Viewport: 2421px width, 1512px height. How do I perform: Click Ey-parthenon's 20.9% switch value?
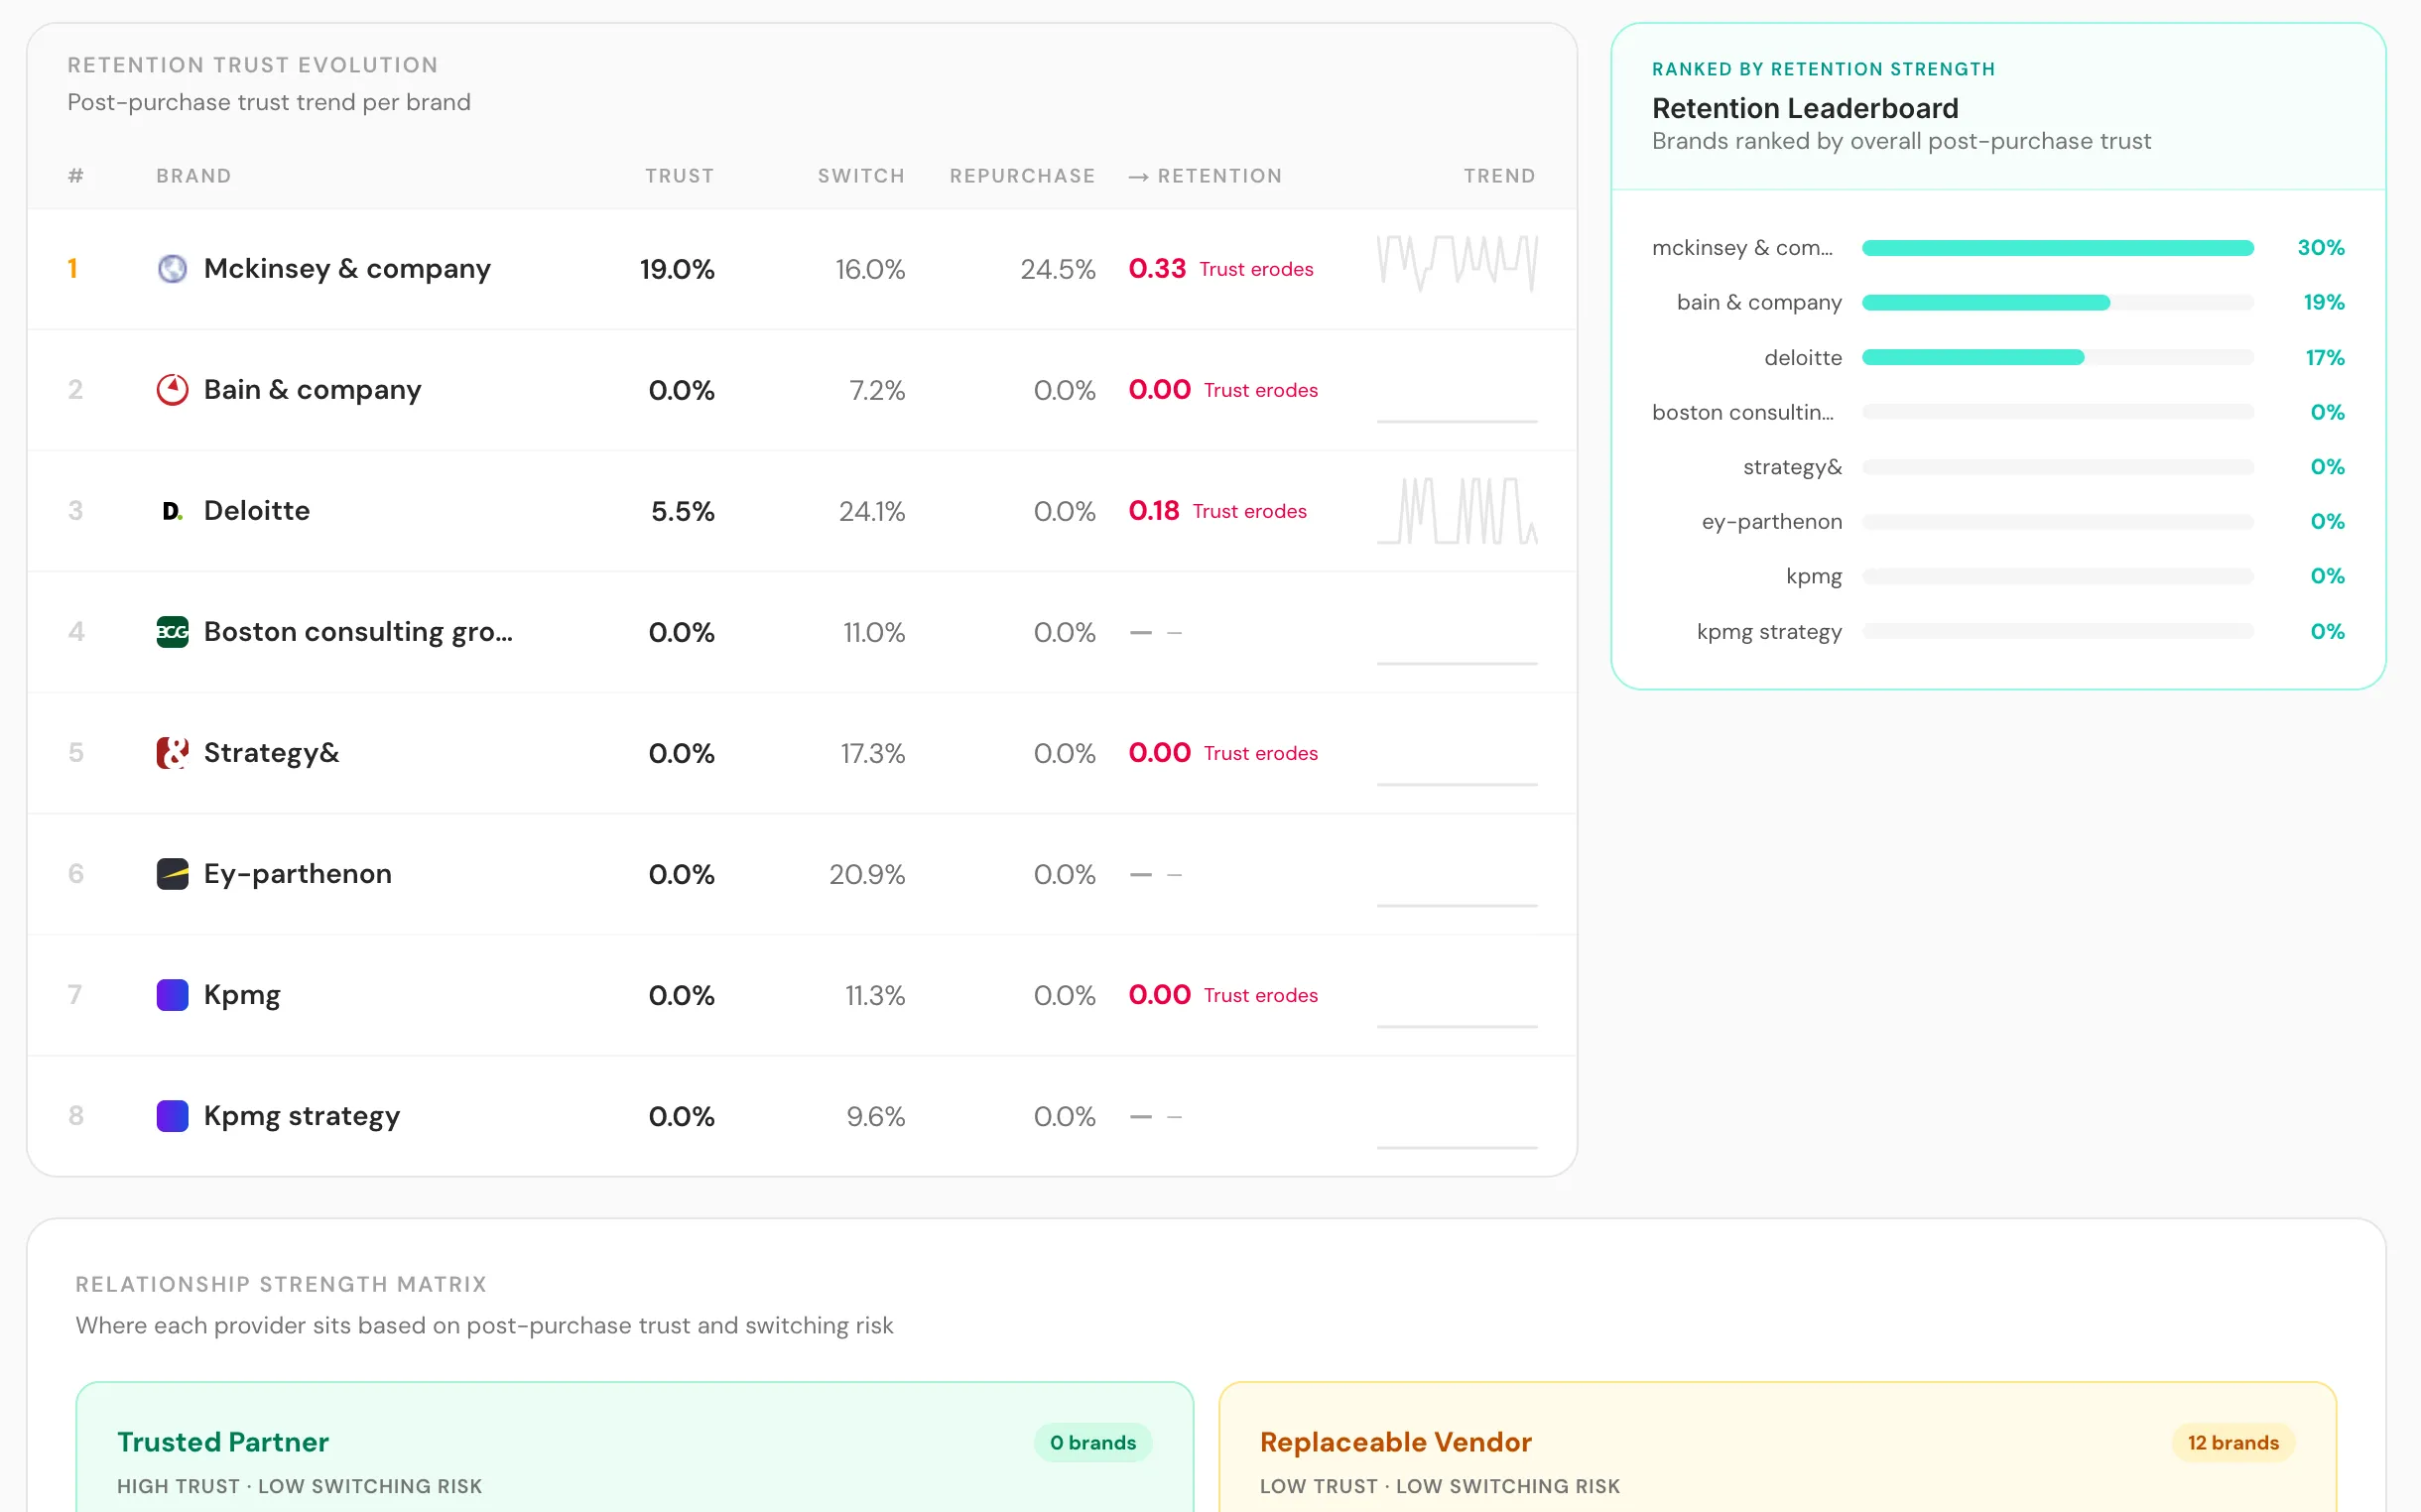pyautogui.click(x=867, y=874)
